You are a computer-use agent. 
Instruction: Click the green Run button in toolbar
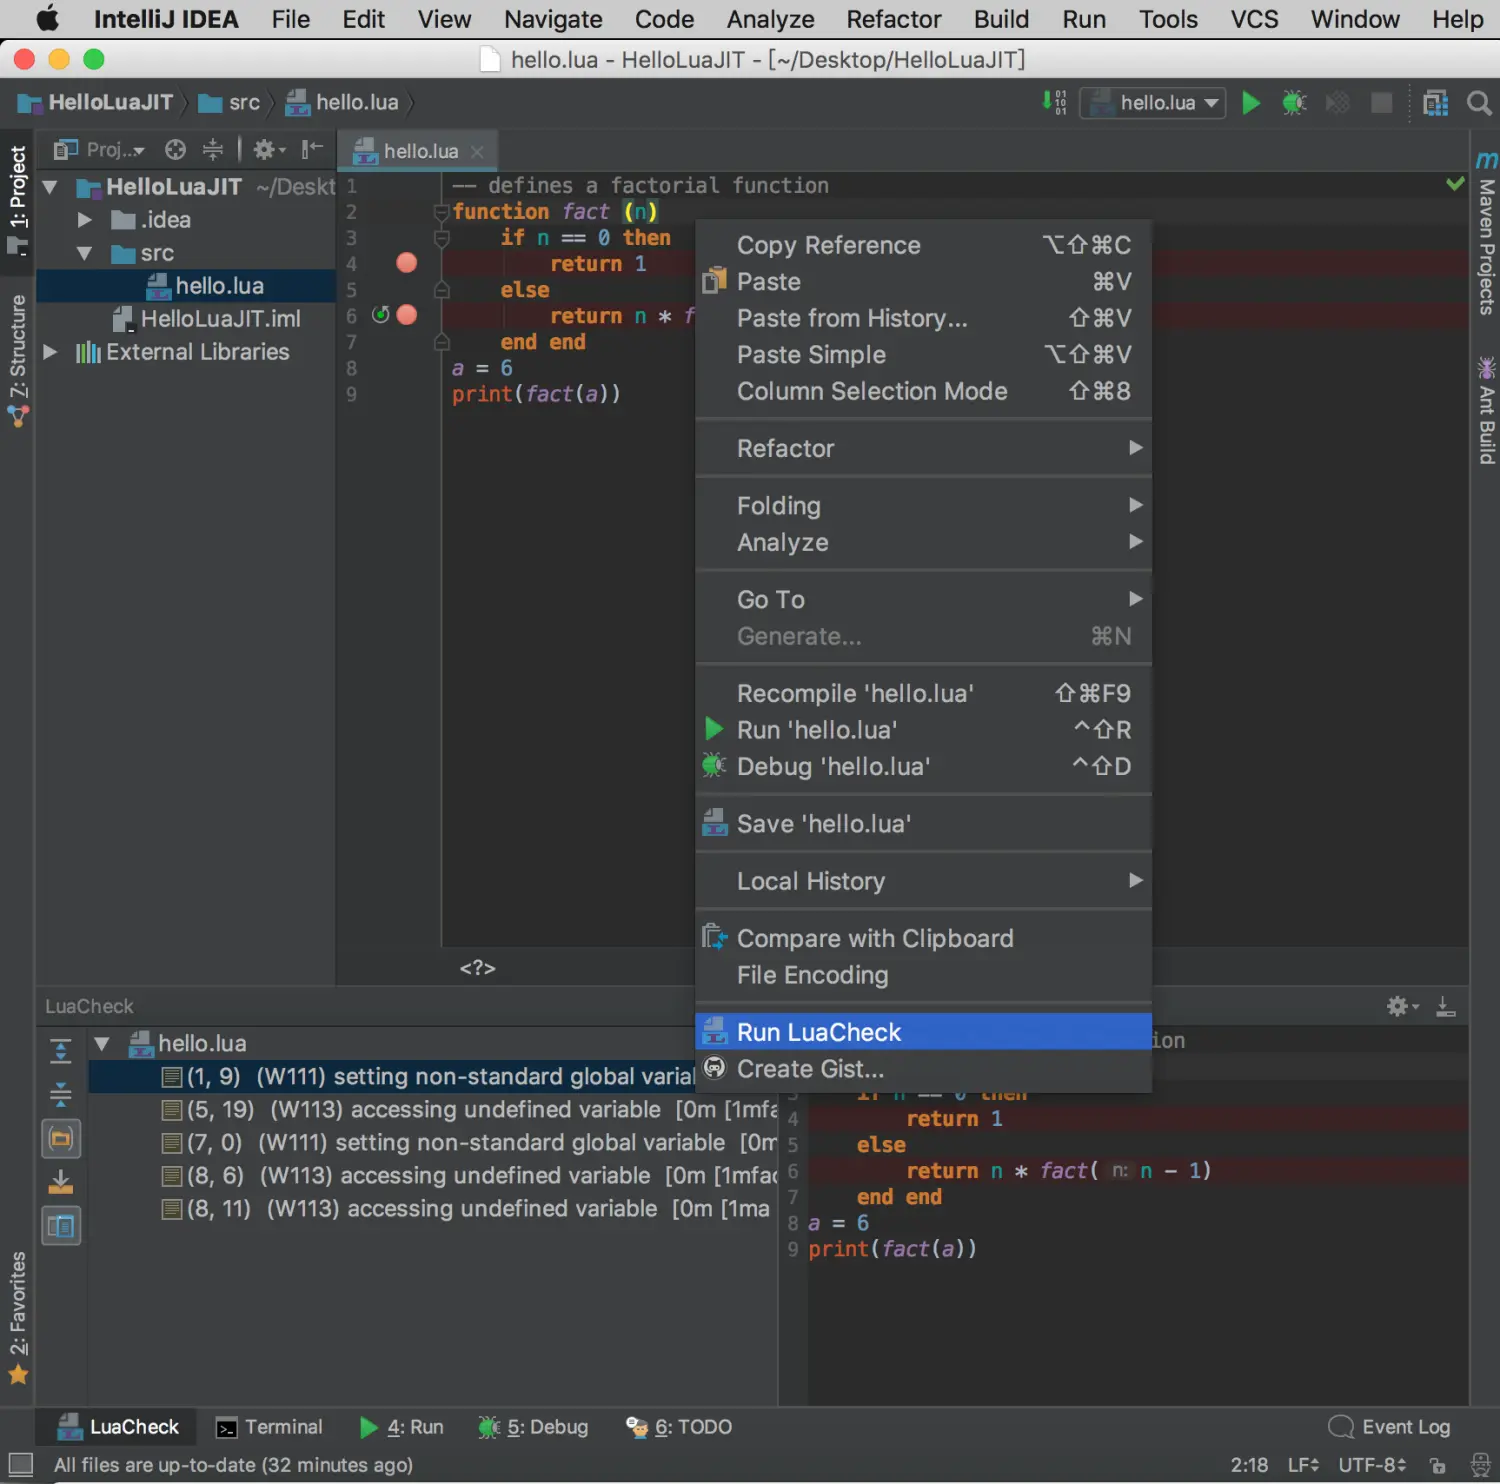[x=1250, y=103]
